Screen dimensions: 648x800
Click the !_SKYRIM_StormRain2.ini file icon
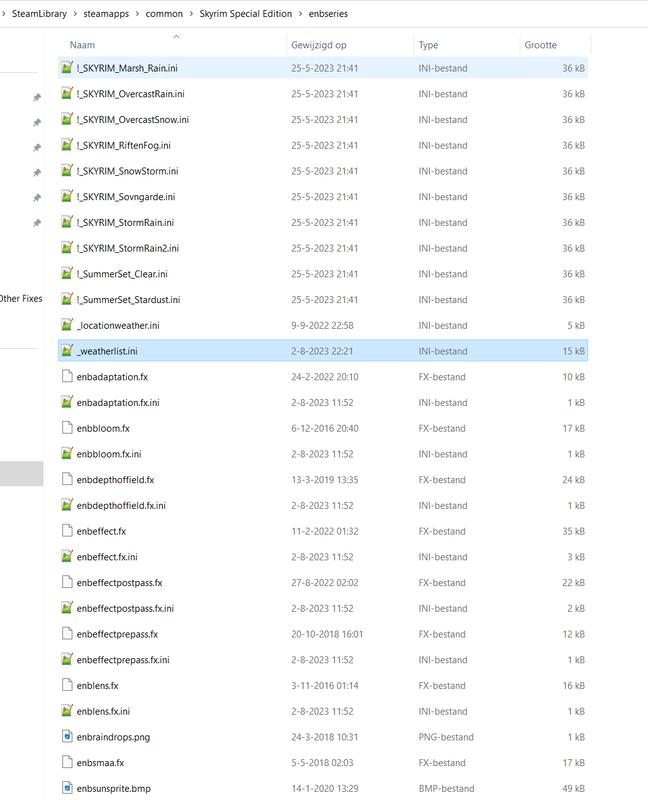[67, 247]
